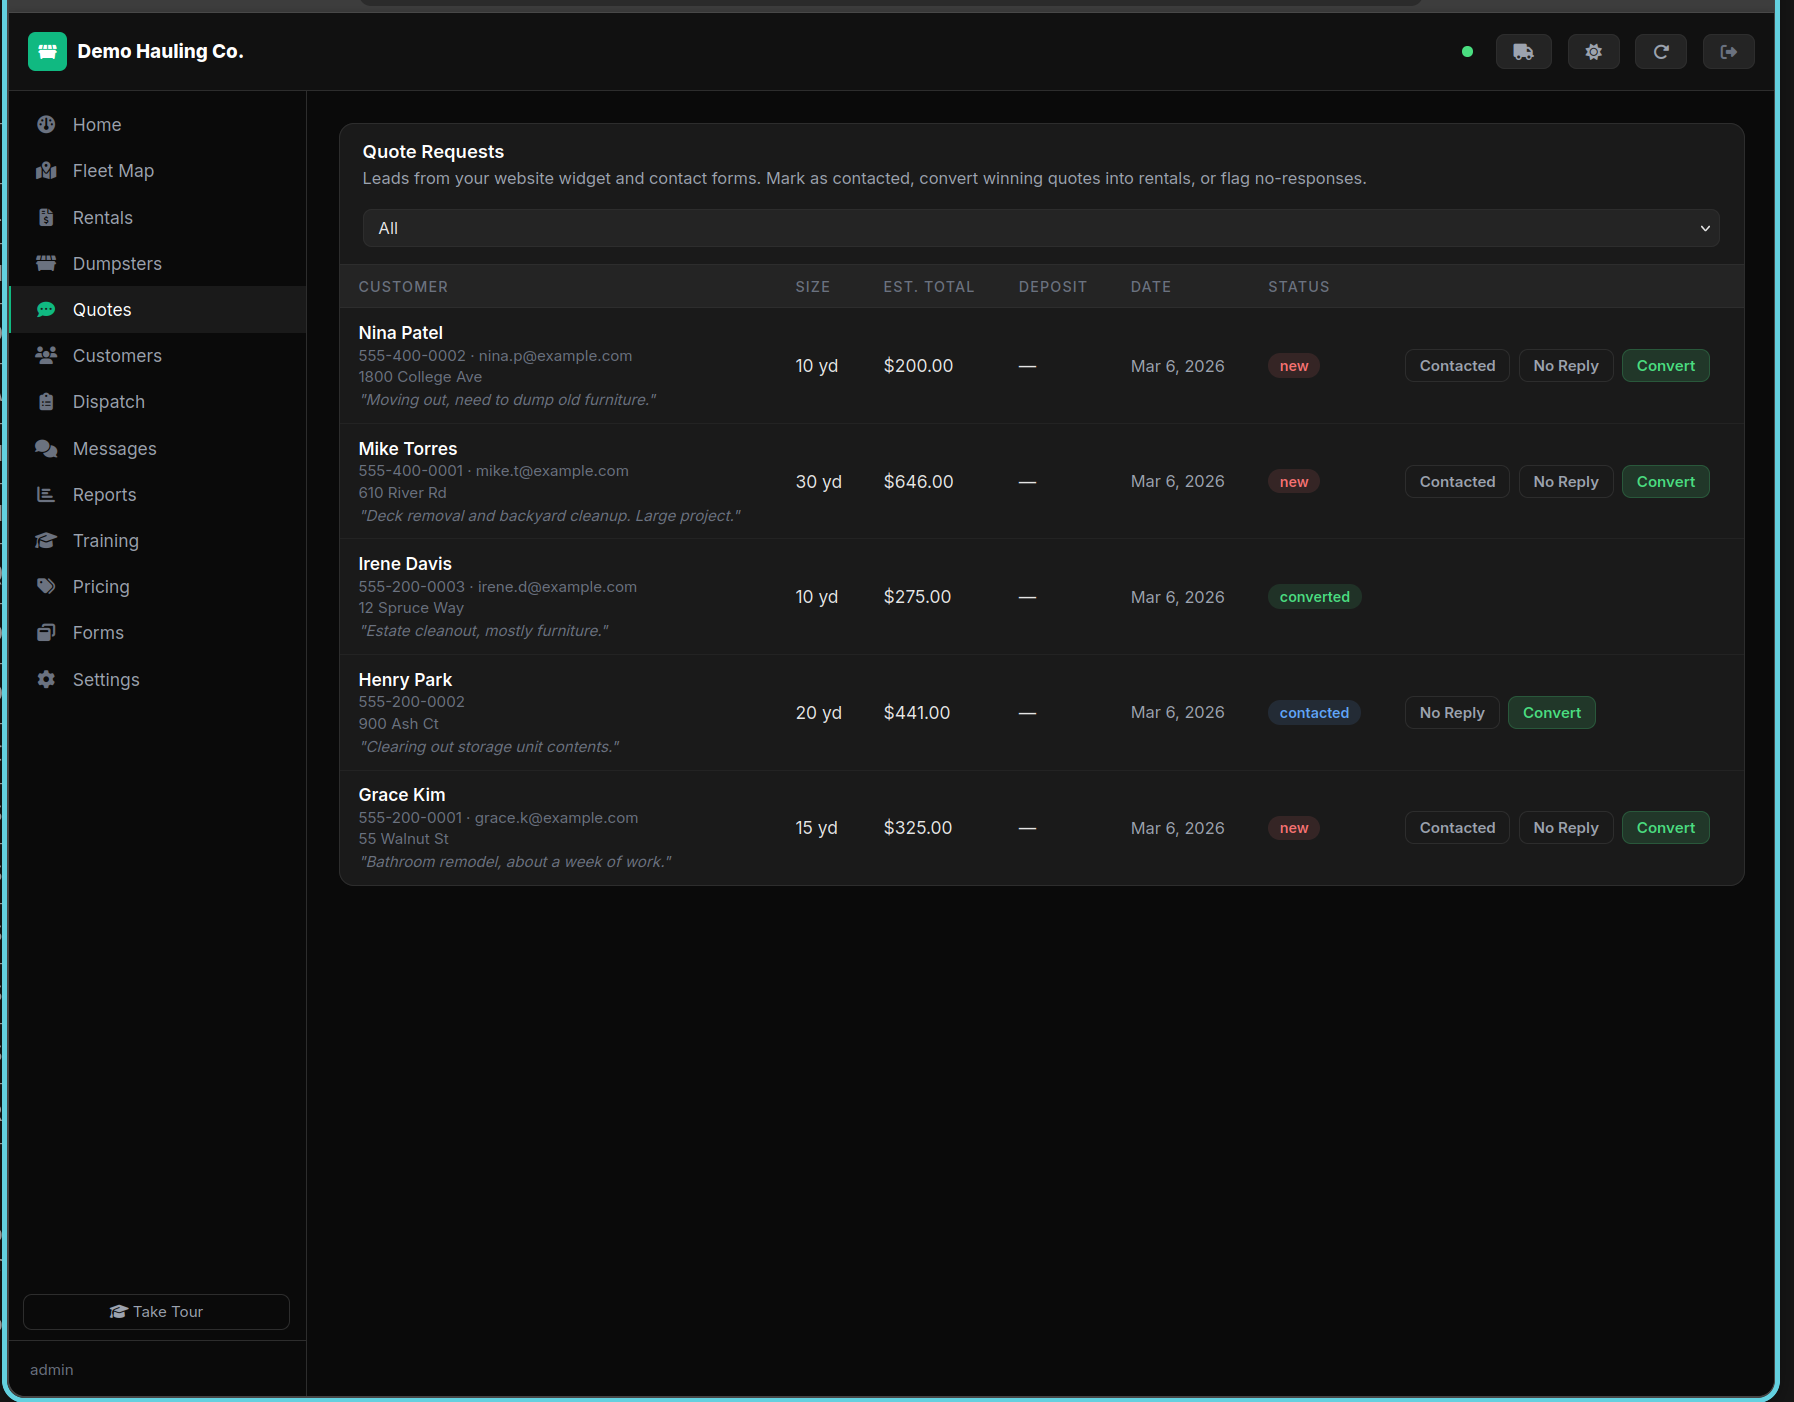This screenshot has width=1794, height=1402.
Task: Open Settings from the sidebar
Action: (x=106, y=680)
